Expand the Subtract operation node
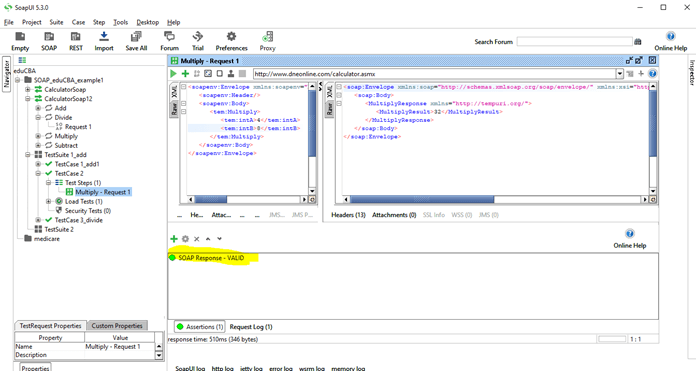This screenshot has width=696, height=371. 38,146
